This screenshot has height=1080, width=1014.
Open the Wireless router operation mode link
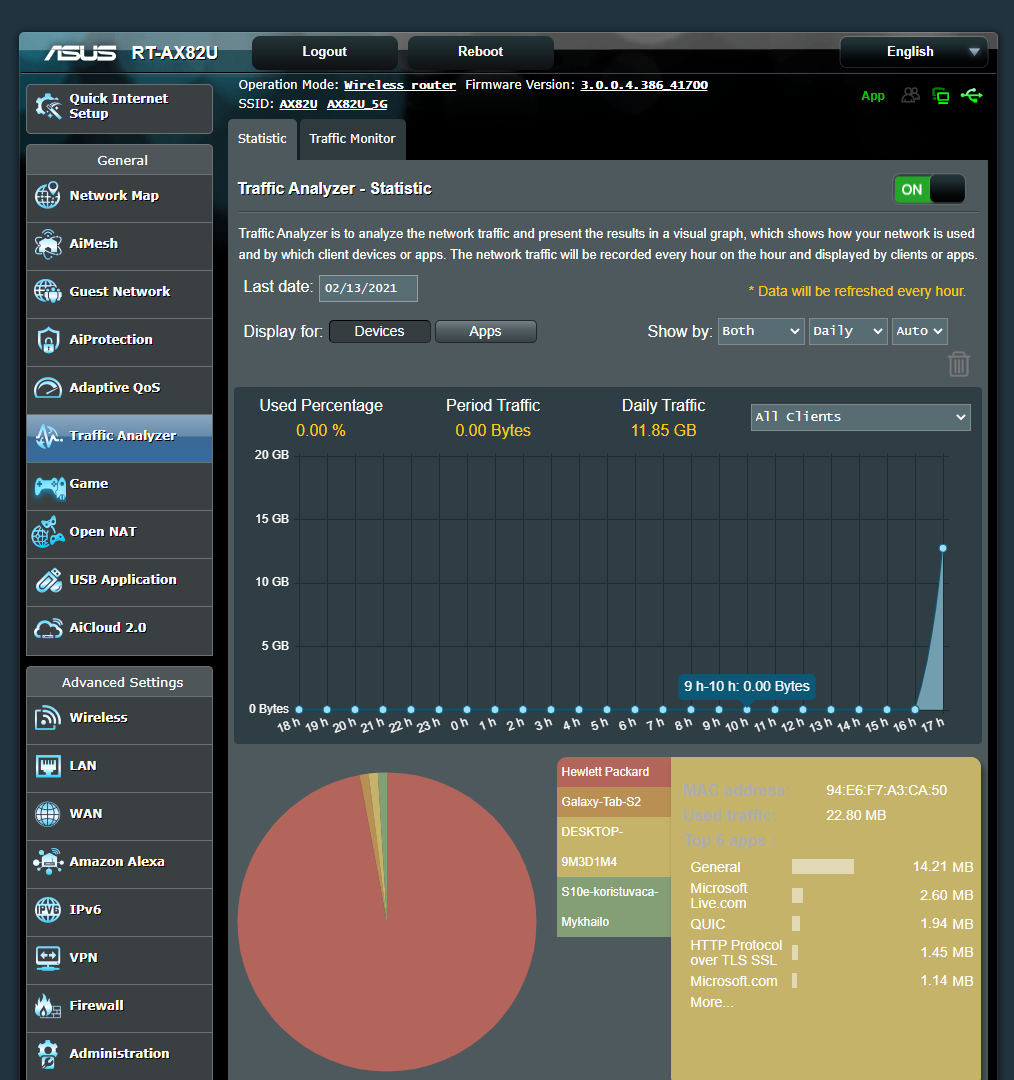(x=400, y=85)
